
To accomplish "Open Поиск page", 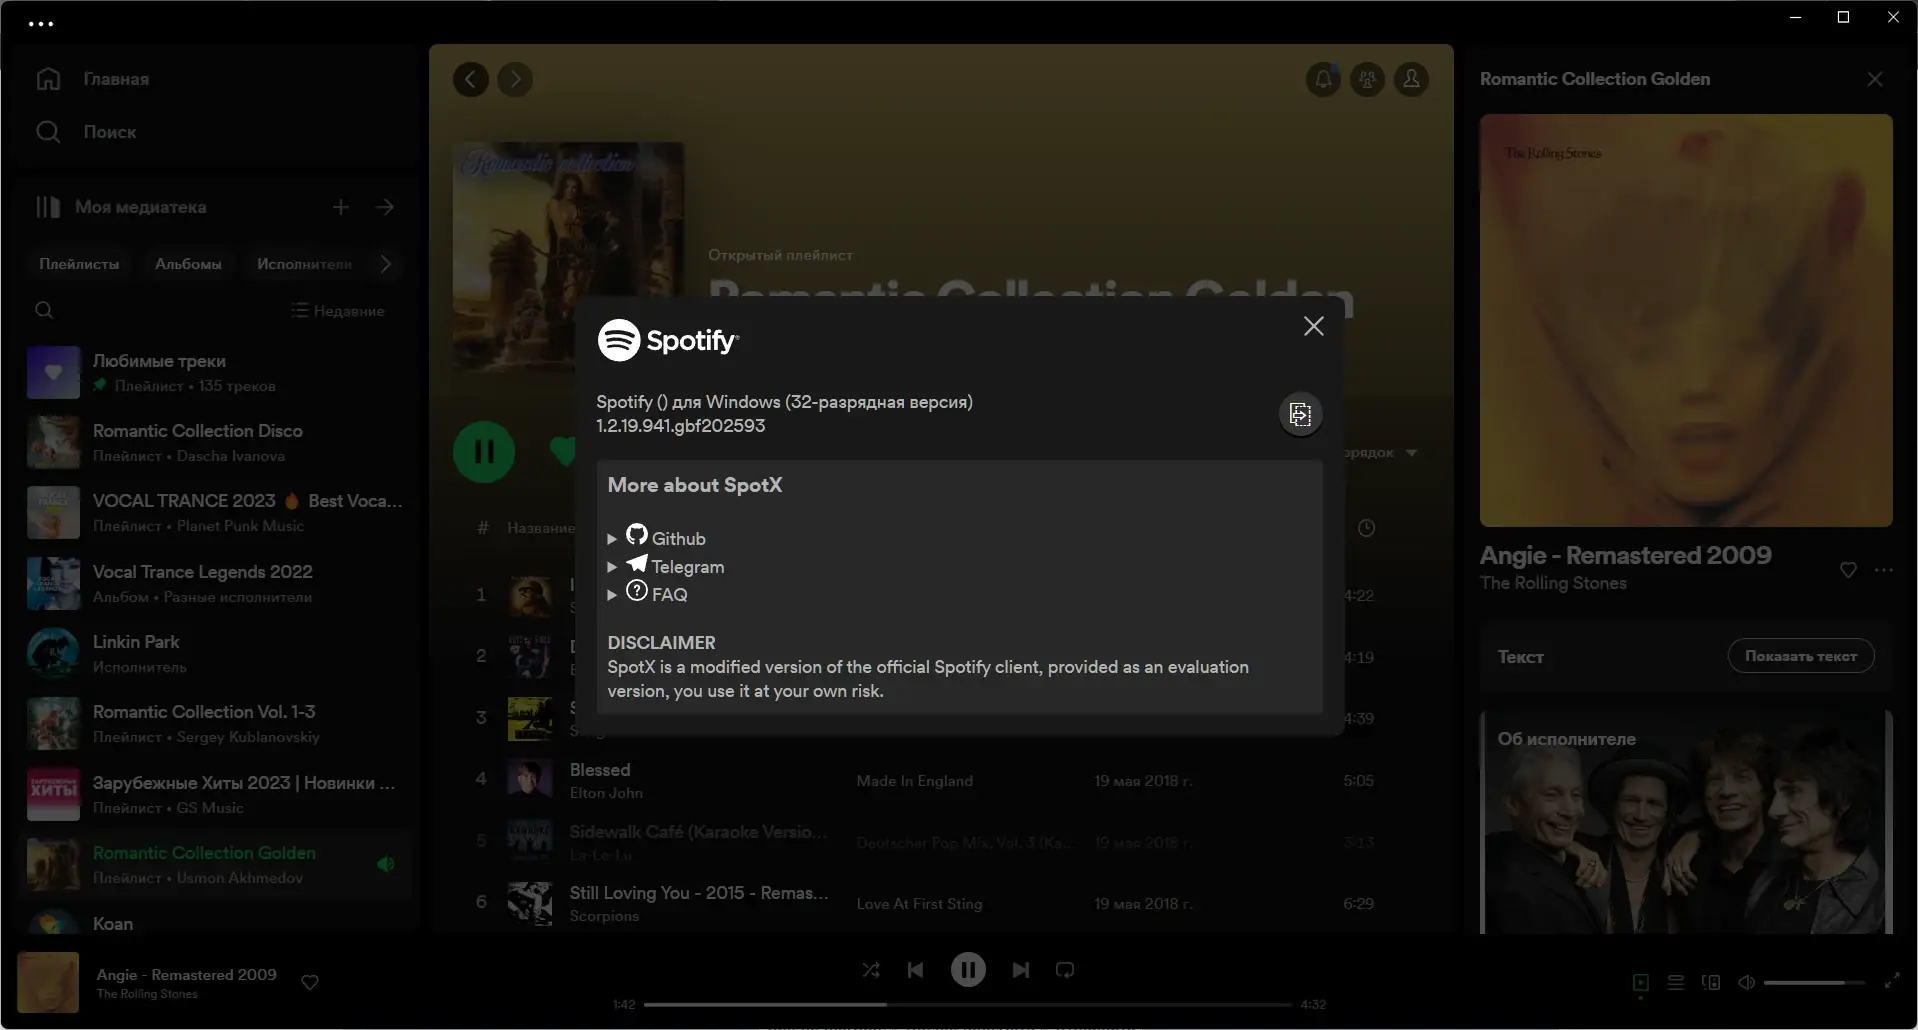I will click(110, 132).
